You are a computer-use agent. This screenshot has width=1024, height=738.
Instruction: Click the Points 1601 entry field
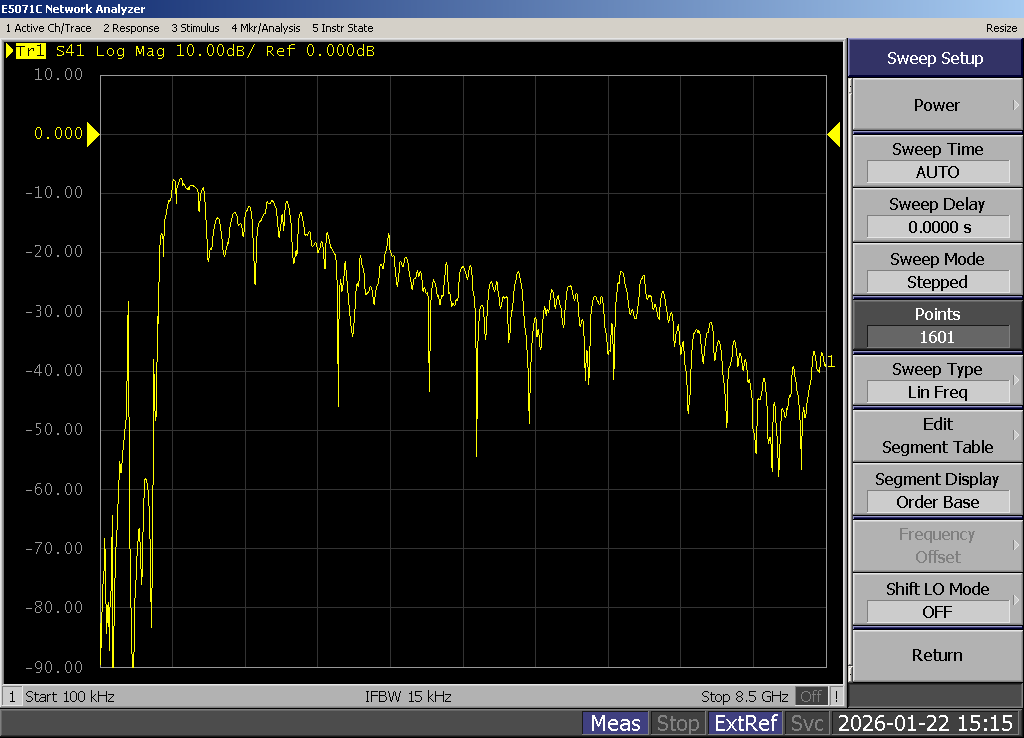click(936, 337)
